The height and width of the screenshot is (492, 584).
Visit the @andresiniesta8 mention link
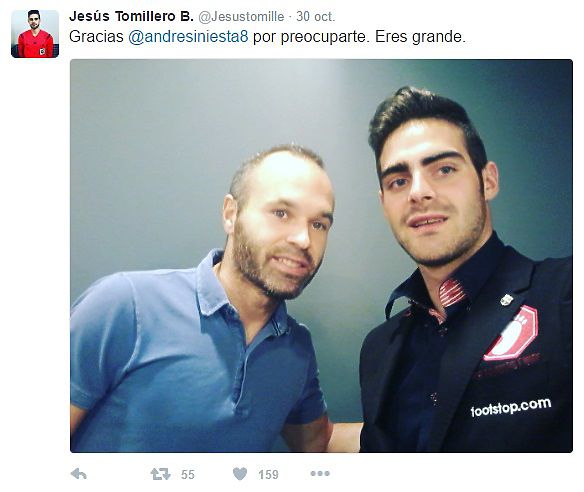(x=188, y=37)
